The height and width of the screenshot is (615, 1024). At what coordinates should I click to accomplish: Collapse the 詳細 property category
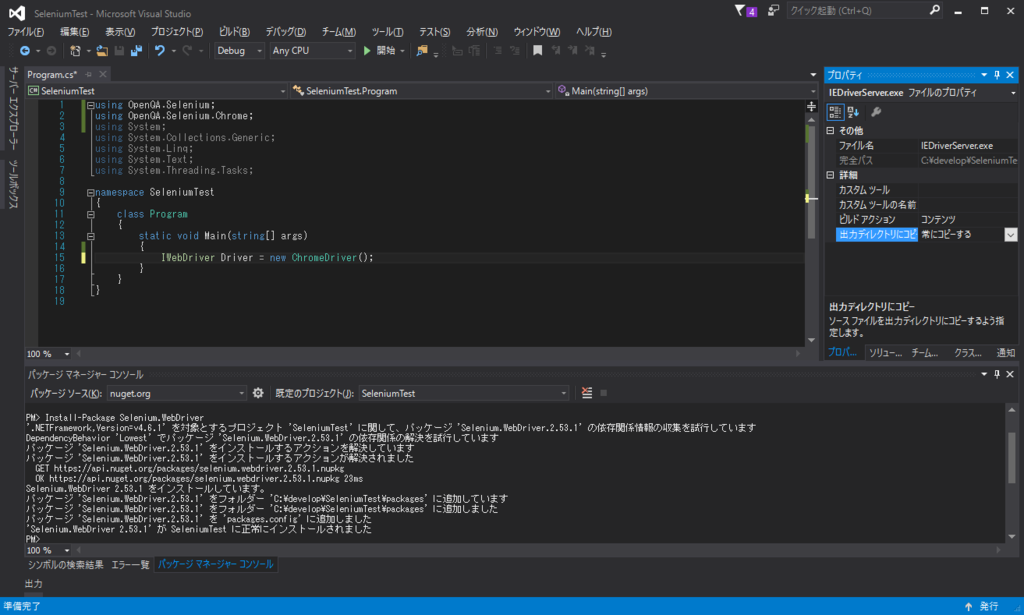pyautogui.click(x=831, y=175)
